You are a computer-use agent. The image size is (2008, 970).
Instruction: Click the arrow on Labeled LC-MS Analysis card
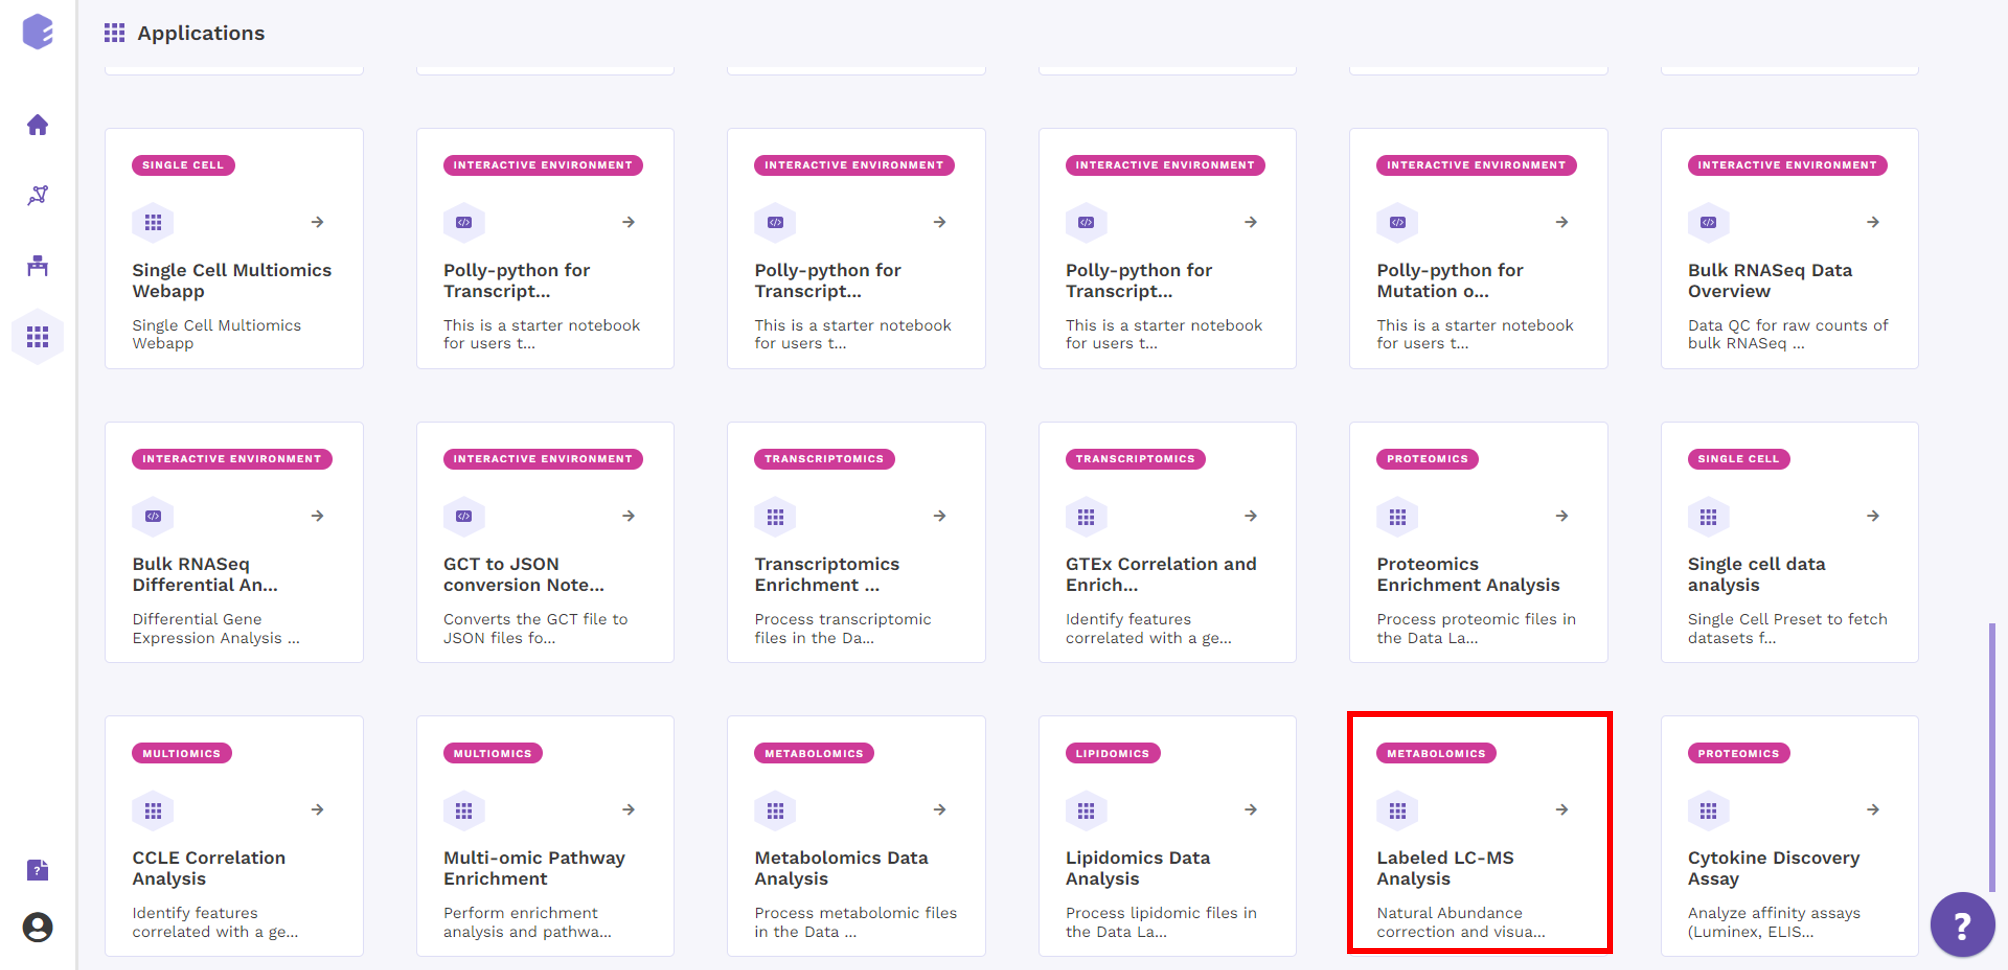1562,810
